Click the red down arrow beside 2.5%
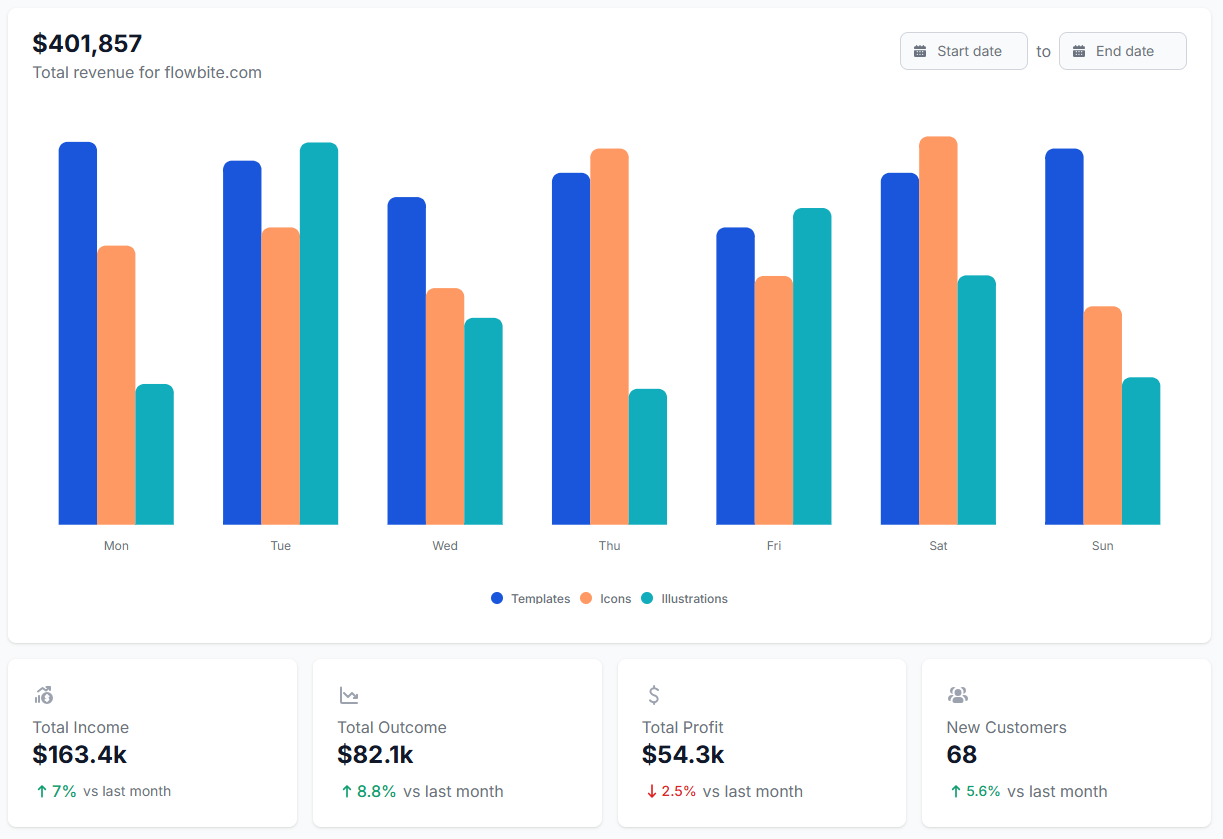 653,790
